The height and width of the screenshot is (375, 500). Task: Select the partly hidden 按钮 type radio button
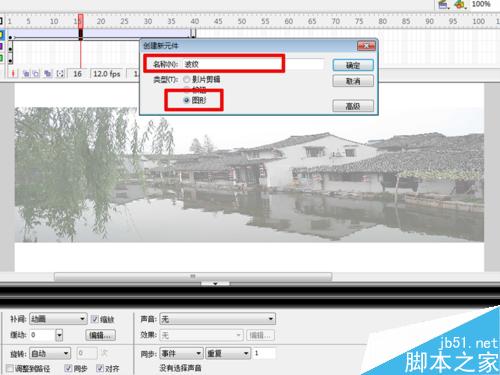point(186,89)
